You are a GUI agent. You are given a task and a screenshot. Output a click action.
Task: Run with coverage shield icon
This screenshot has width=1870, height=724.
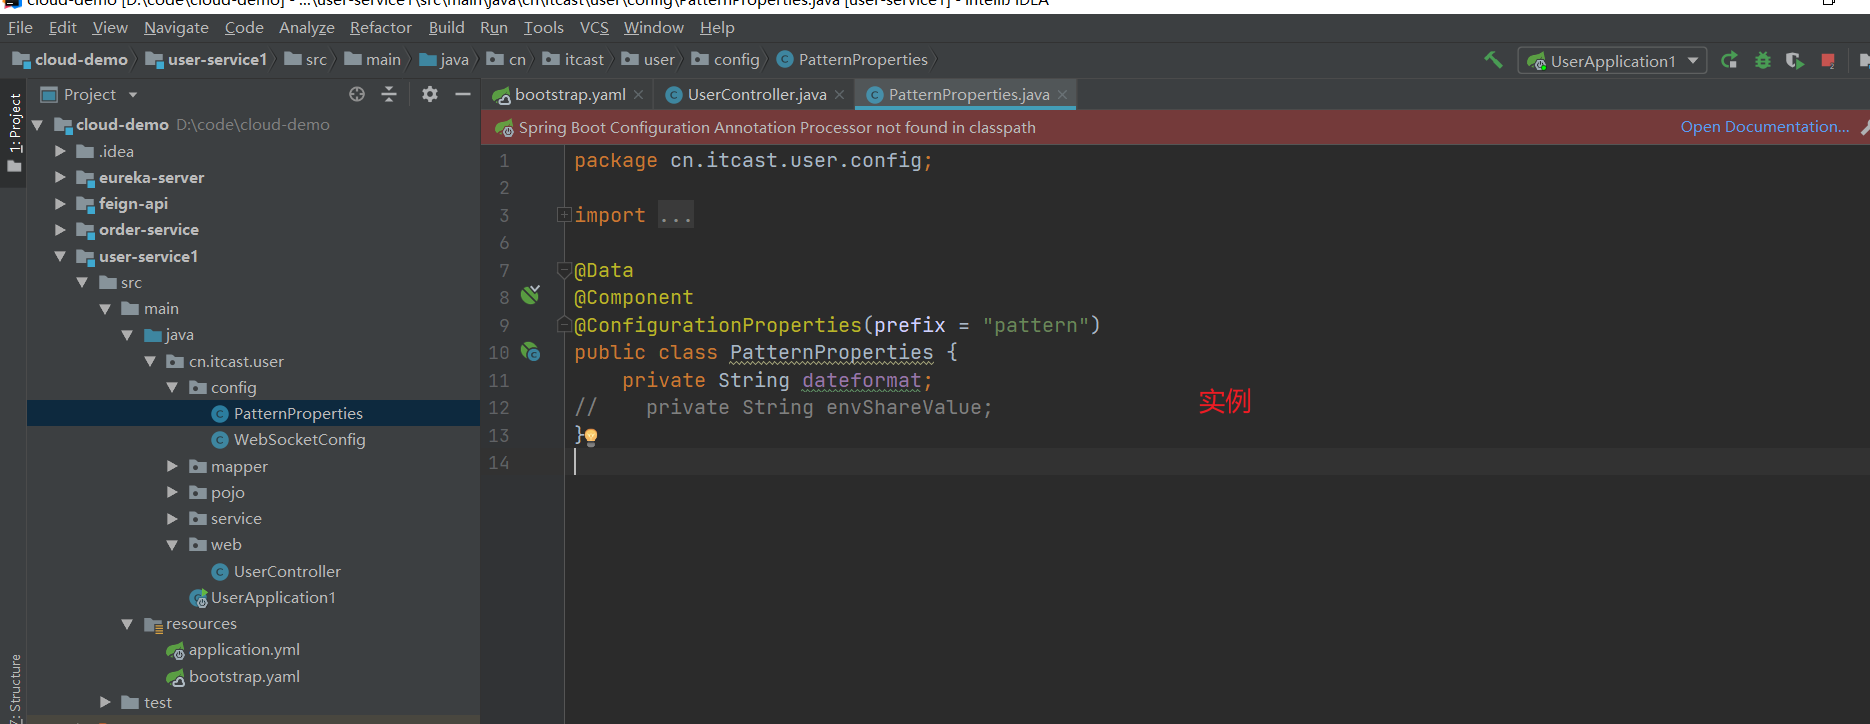point(1795,61)
